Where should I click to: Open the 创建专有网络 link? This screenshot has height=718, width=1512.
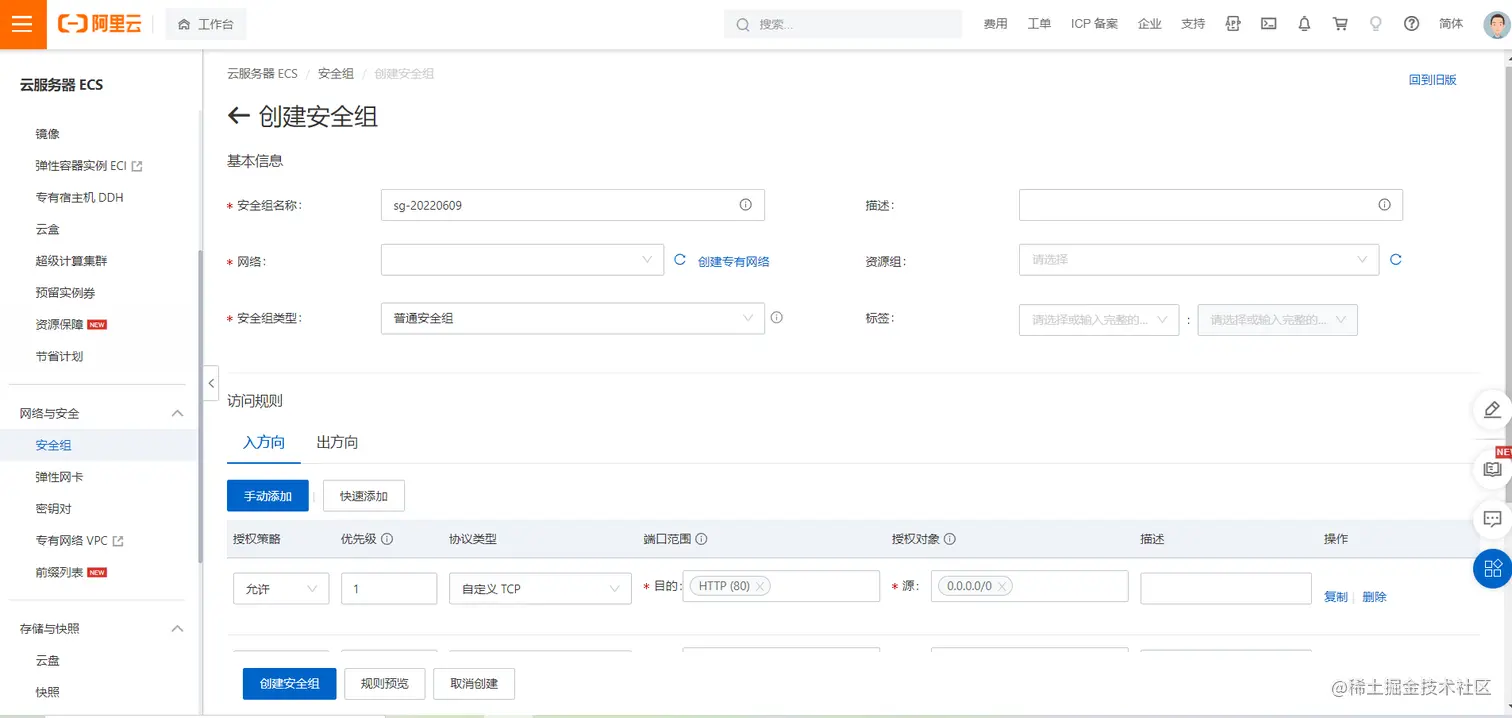click(734, 261)
